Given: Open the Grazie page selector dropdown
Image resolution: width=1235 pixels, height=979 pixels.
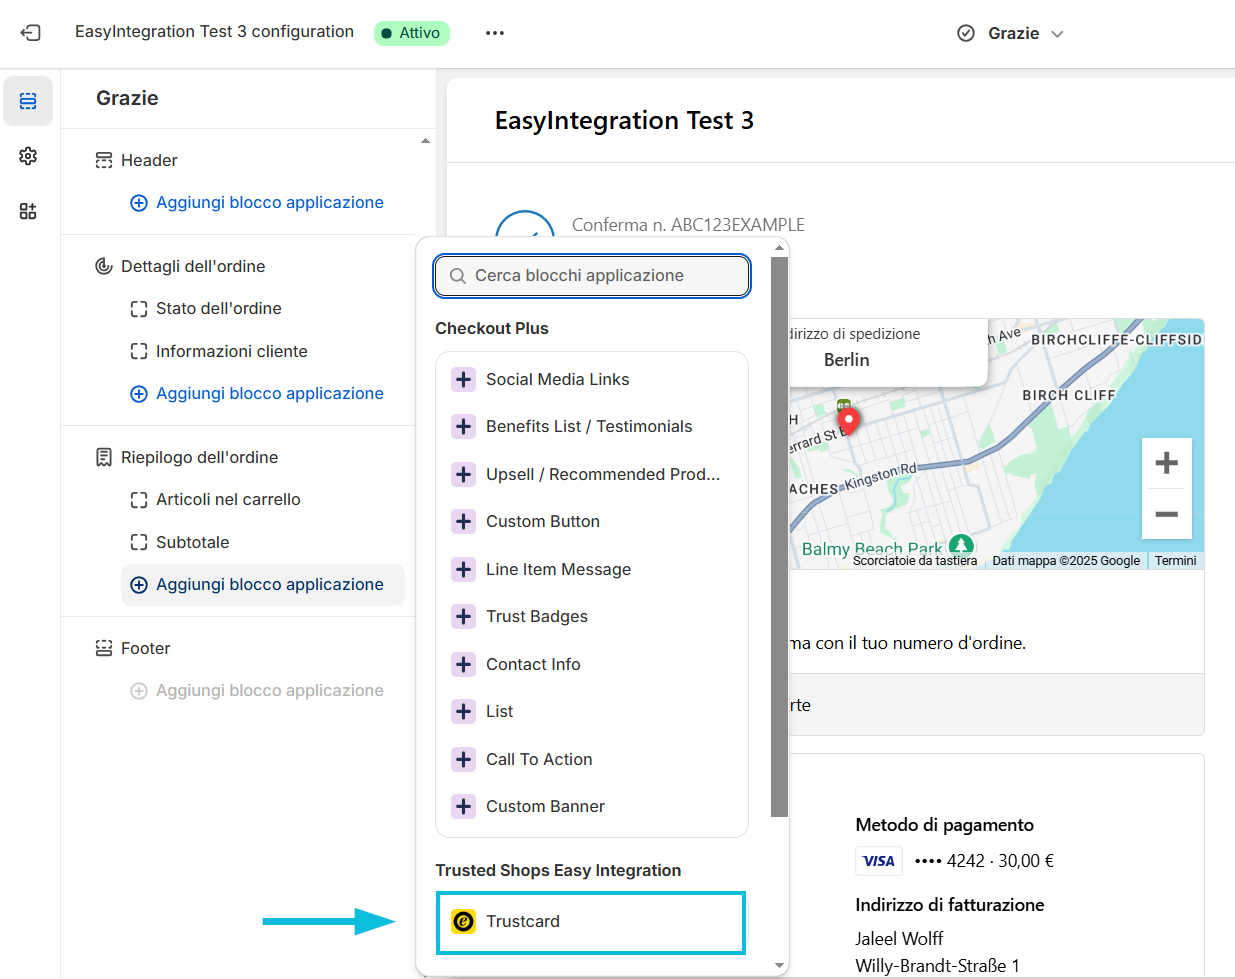Looking at the screenshot, I should pyautogui.click(x=1011, y=33).
